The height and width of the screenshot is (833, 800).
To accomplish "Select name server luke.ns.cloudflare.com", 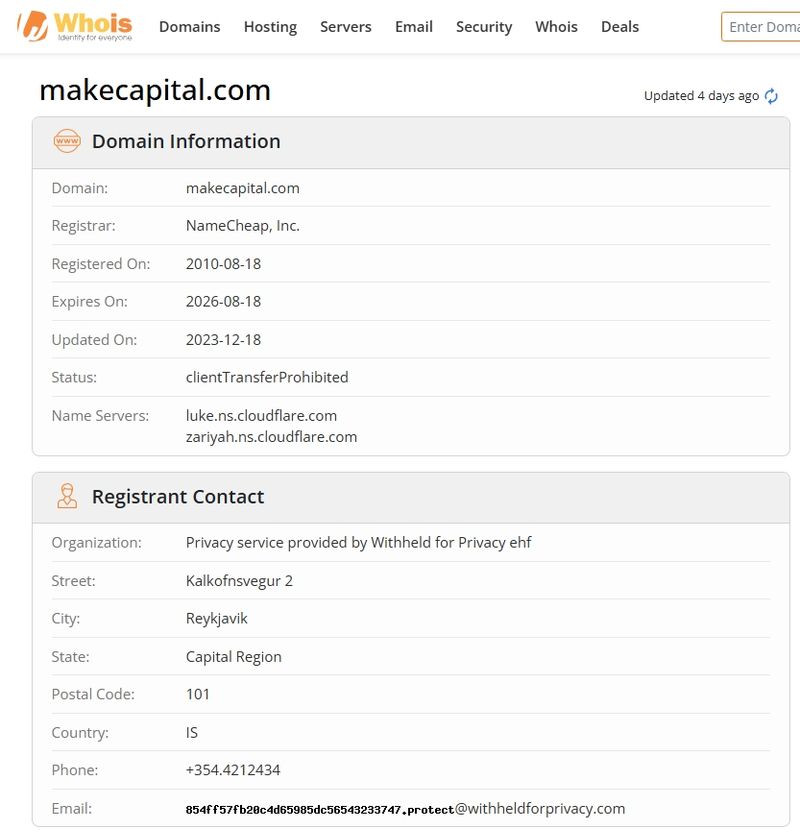I will click(261, 416).
